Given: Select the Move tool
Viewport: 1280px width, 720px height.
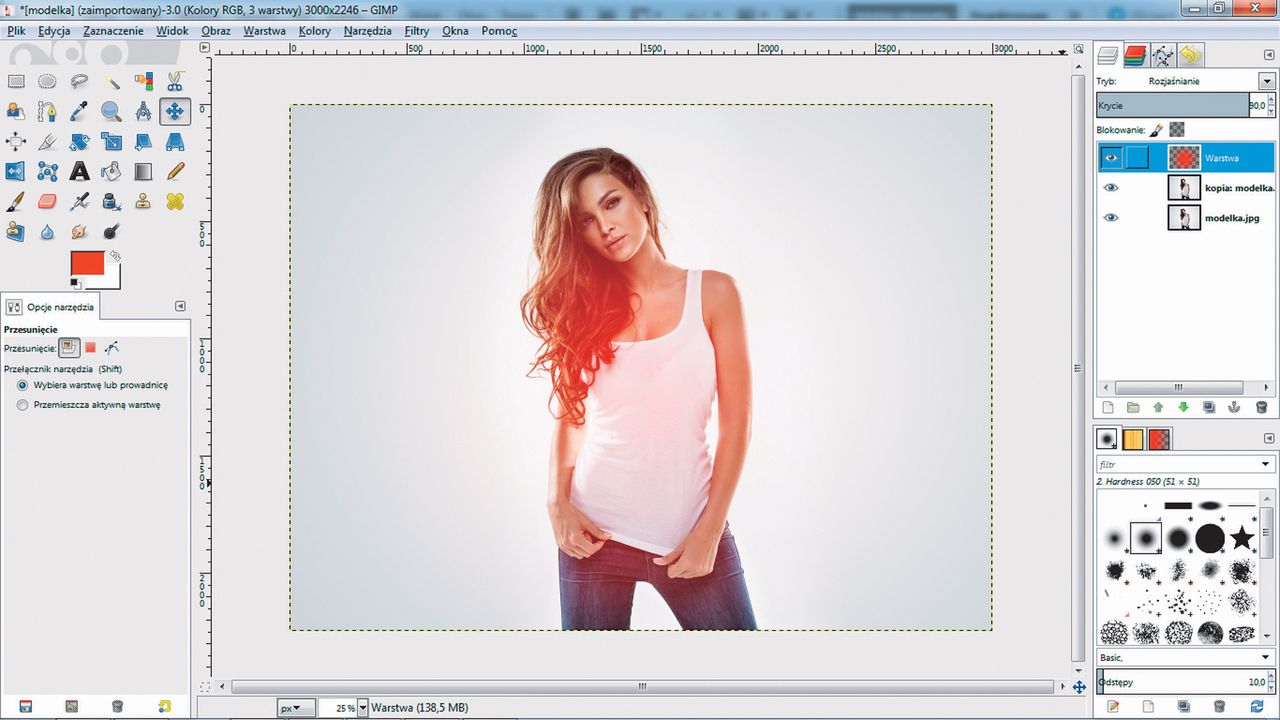Looking at the screenshot, I should point(175,112).
